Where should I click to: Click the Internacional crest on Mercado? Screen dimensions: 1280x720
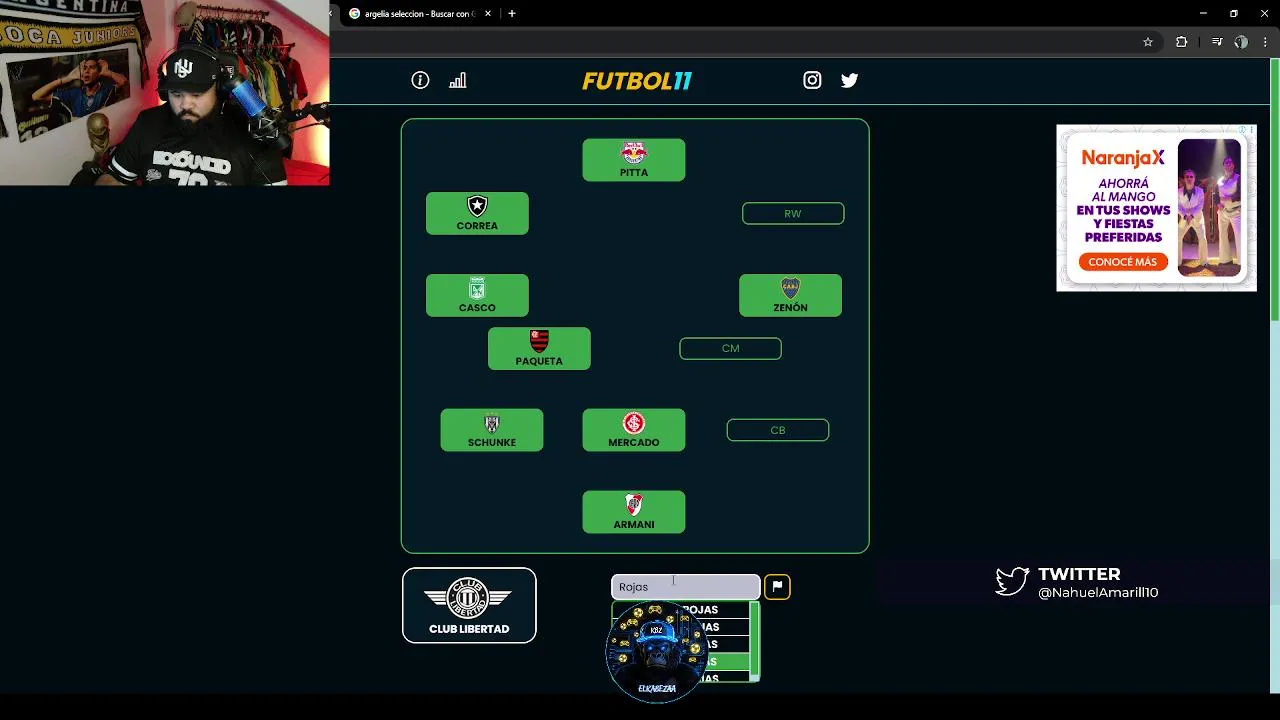[x=634, y=423]
